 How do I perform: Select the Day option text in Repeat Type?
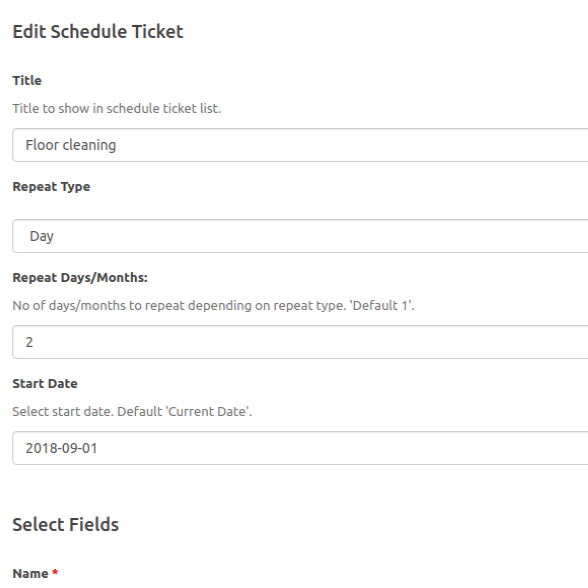point(42,236)
